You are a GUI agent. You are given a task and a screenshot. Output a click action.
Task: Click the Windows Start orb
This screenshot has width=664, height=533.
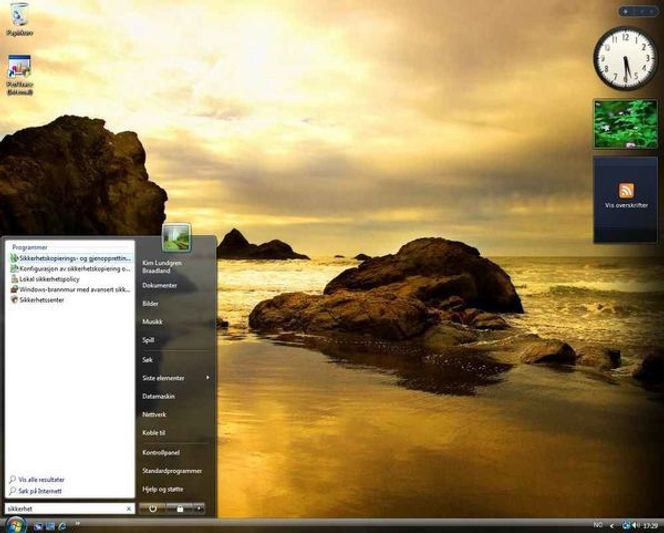(14, 525)
